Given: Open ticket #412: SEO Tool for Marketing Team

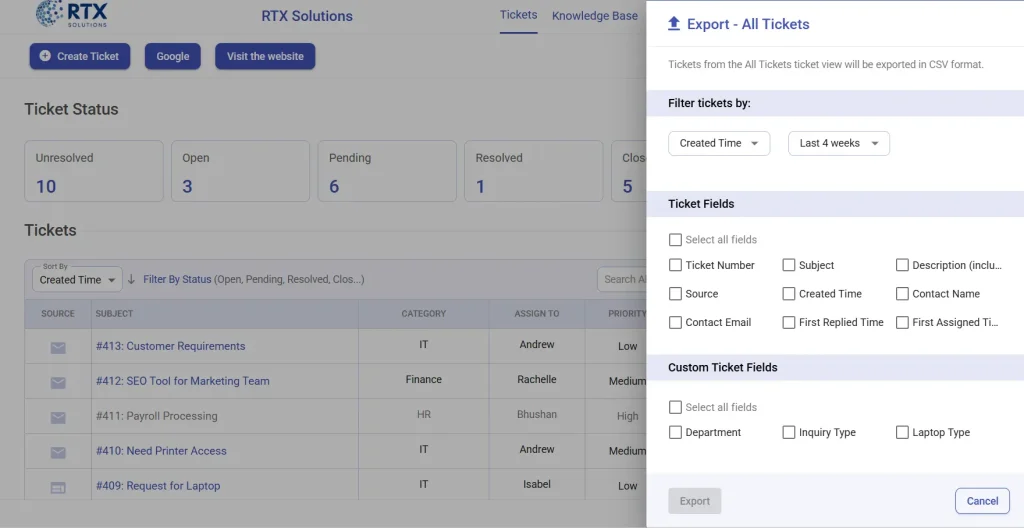Looking at the screenshot, I should pos(182,381).
